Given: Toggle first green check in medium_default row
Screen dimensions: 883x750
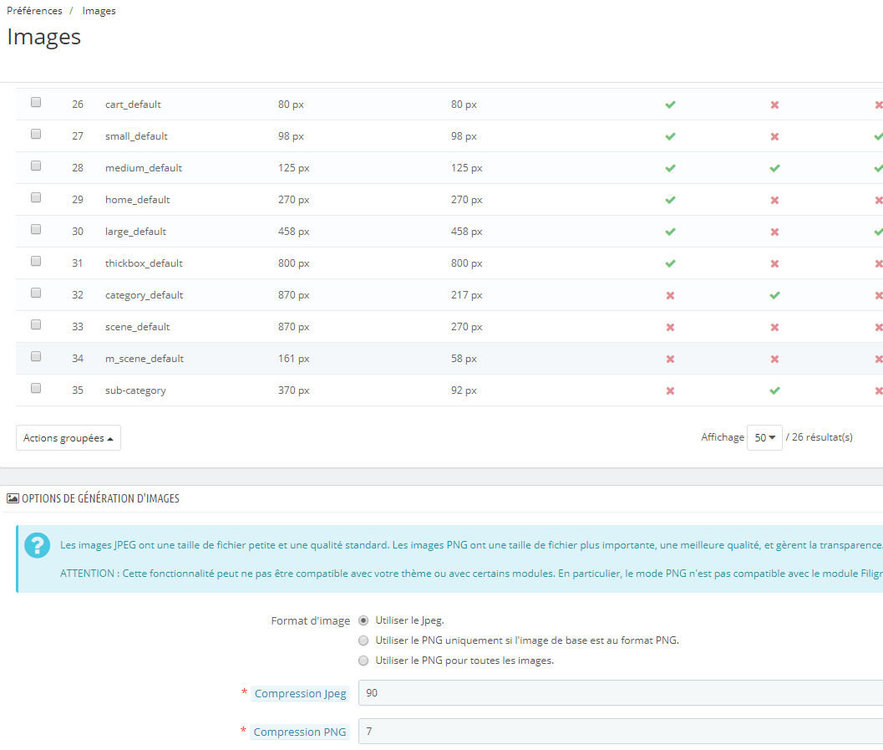Looking at the screenshot, I should pos(670,168).
